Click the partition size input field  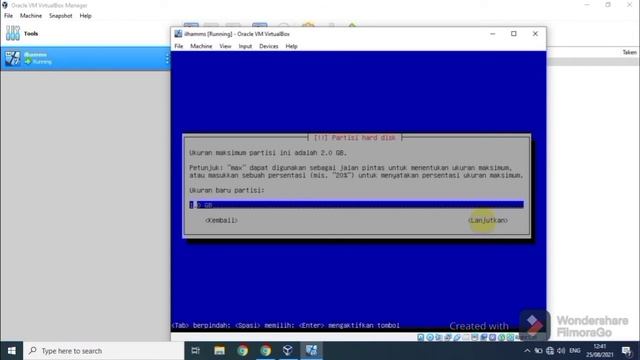pyautogui.click(x=356, y=204)
